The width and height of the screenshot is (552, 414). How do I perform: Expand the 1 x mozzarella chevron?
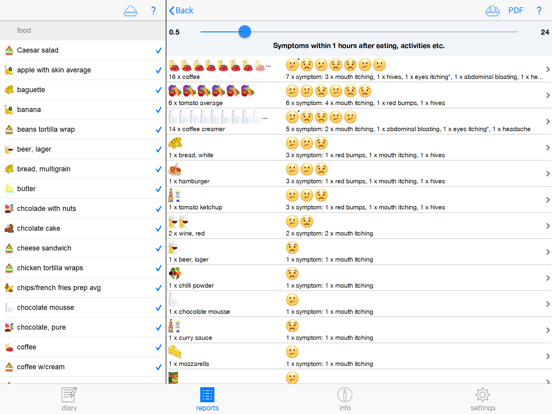coord(548,356)
